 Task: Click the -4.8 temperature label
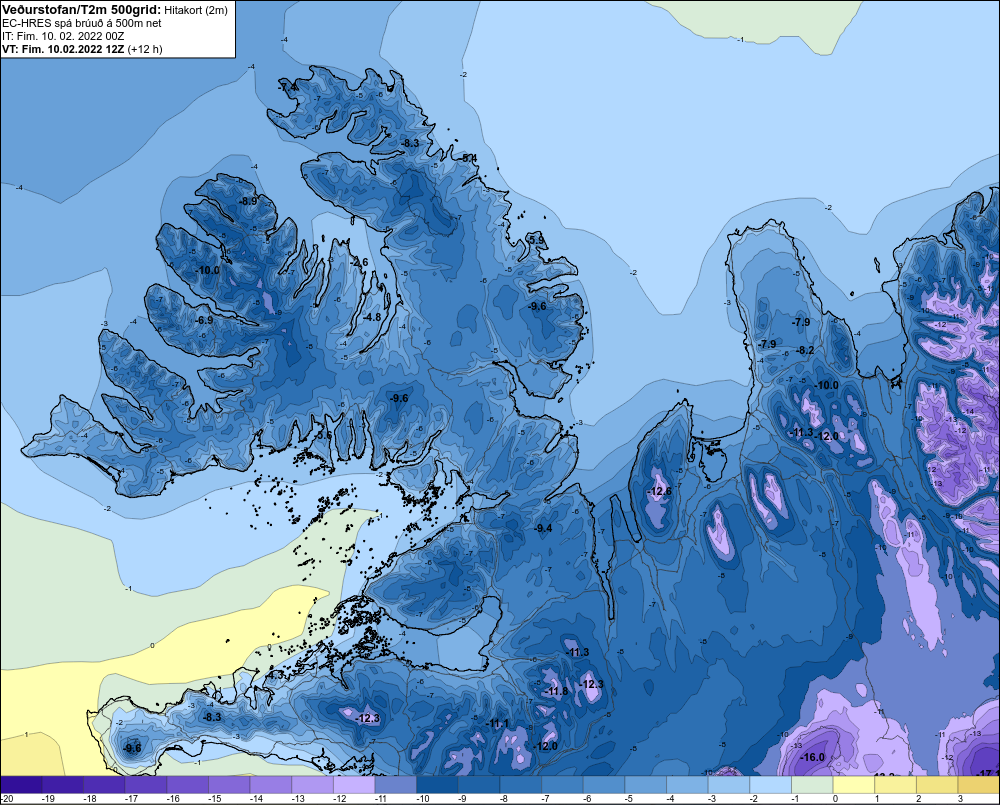click(372, 317)
